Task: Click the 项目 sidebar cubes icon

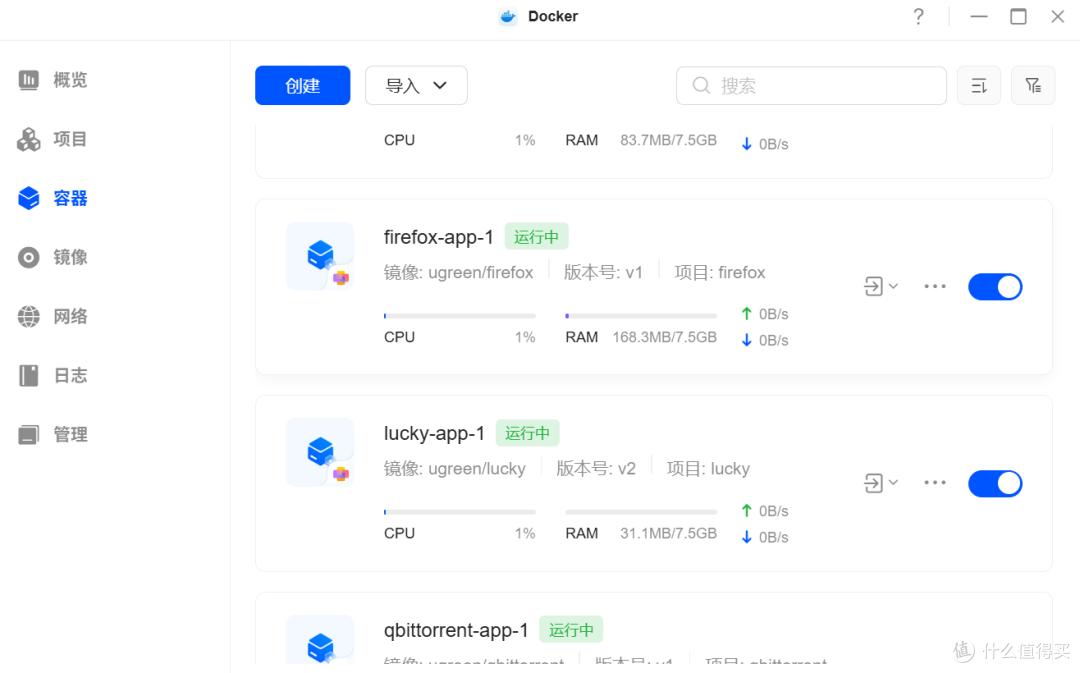Action: click(x=29, y=139)
